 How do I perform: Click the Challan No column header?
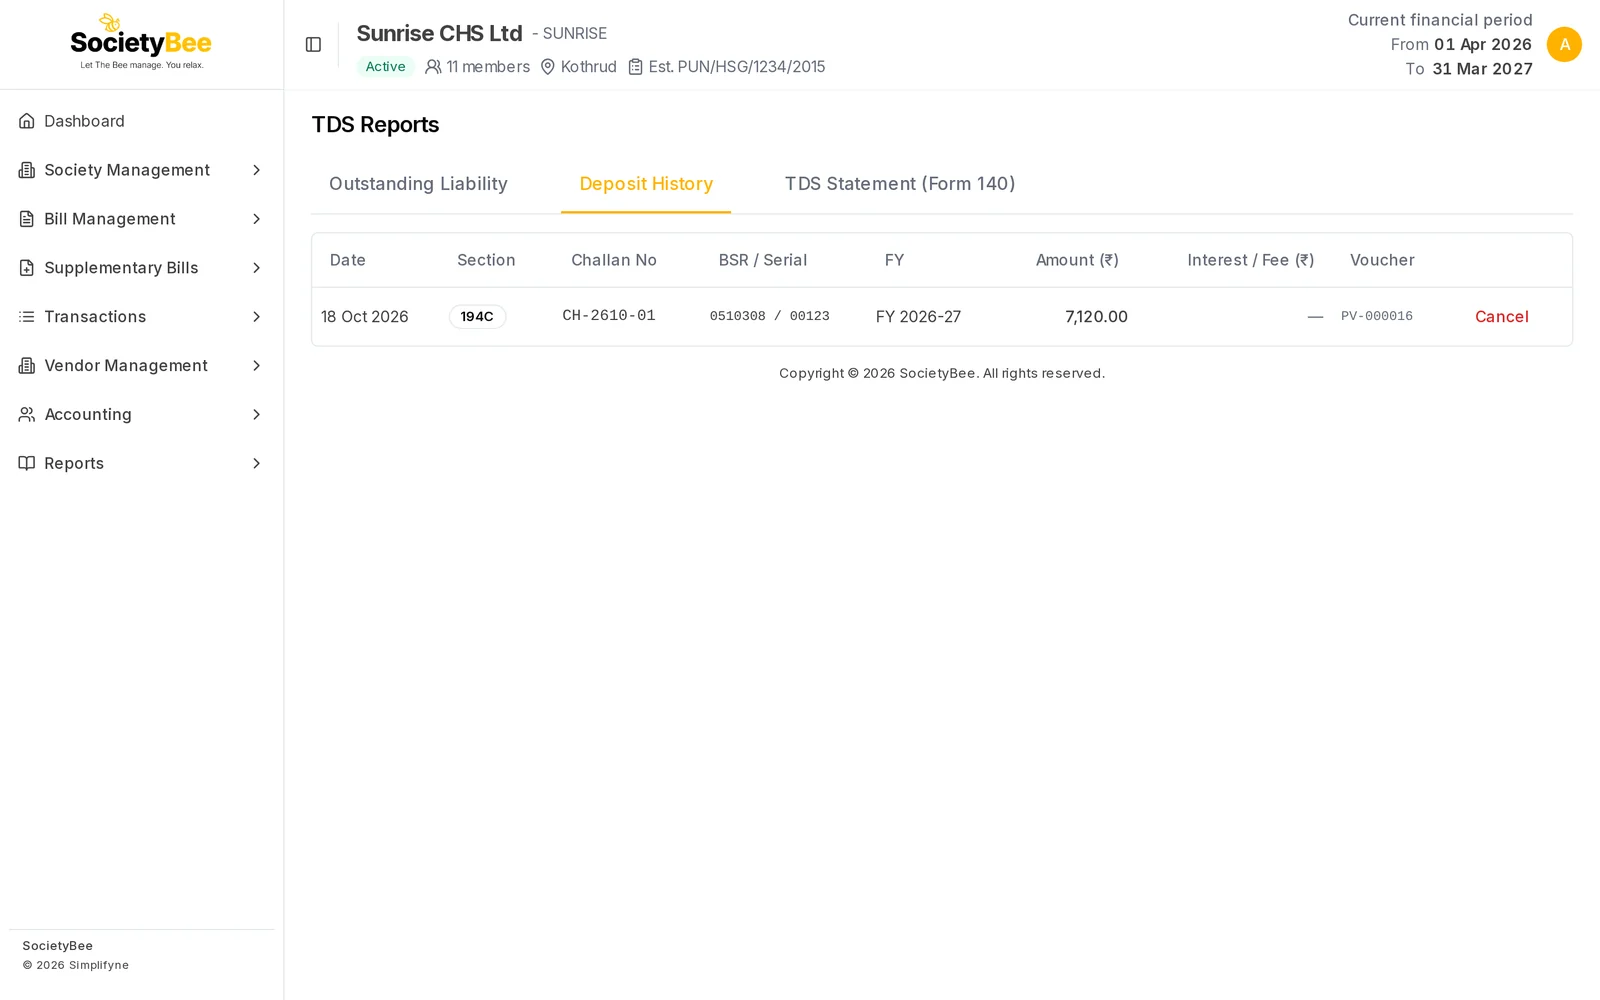(x=614, y=260)
